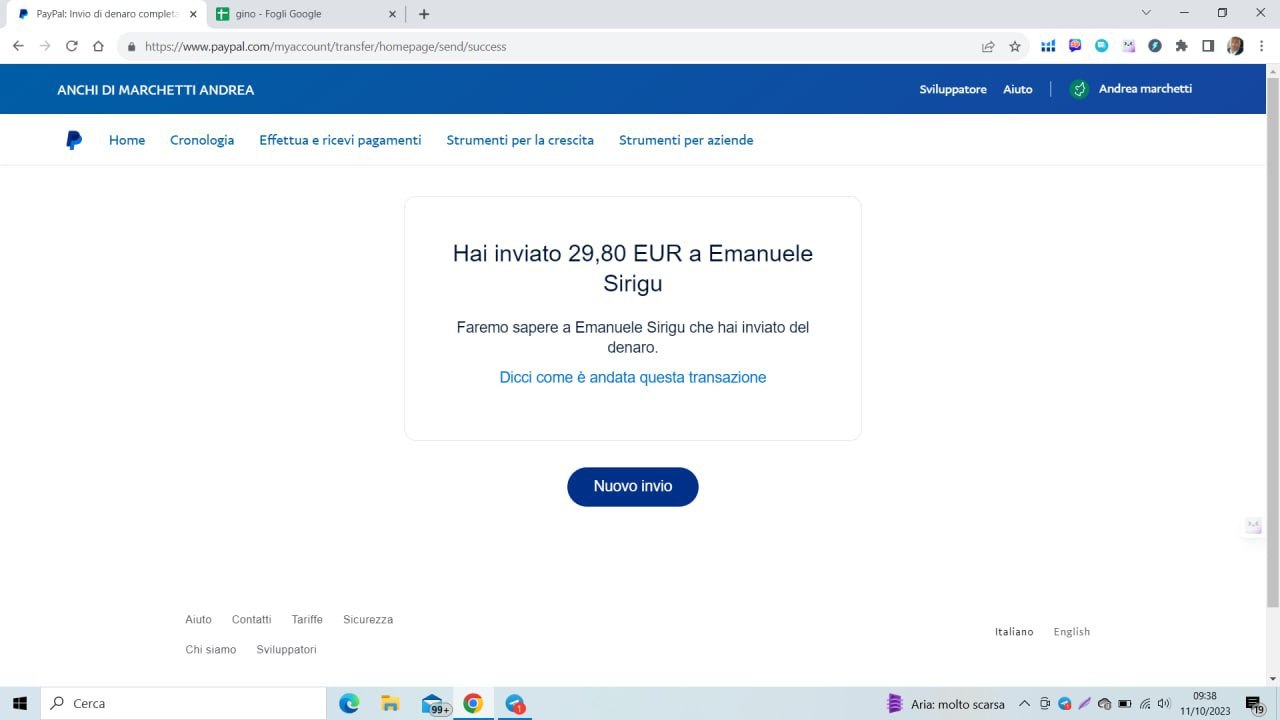Open the Chrome extensions puzzle icon
The height and width of the screenshot is (720, 1280).
coord(1181,46)
